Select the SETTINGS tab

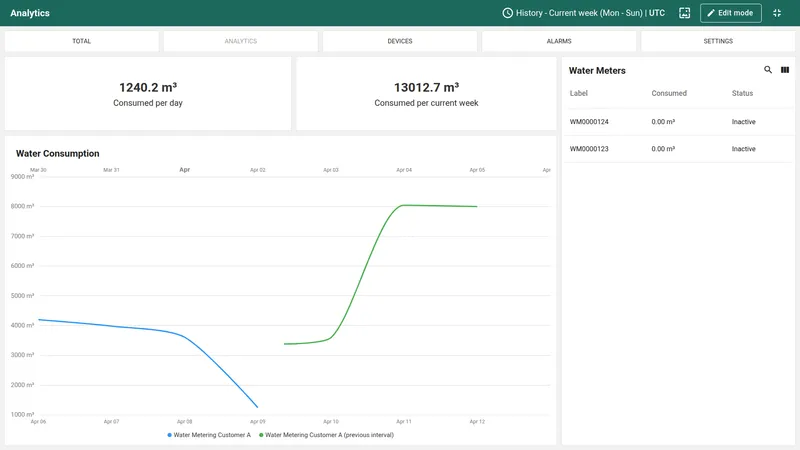point(718,41)
